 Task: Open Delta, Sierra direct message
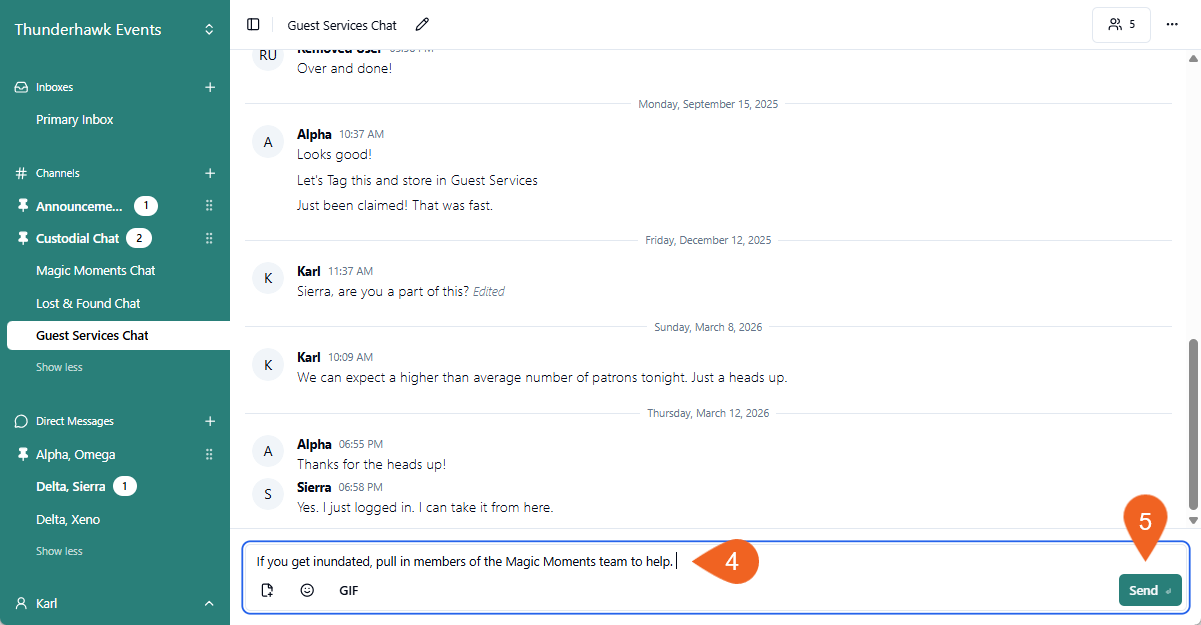[71, 487]
